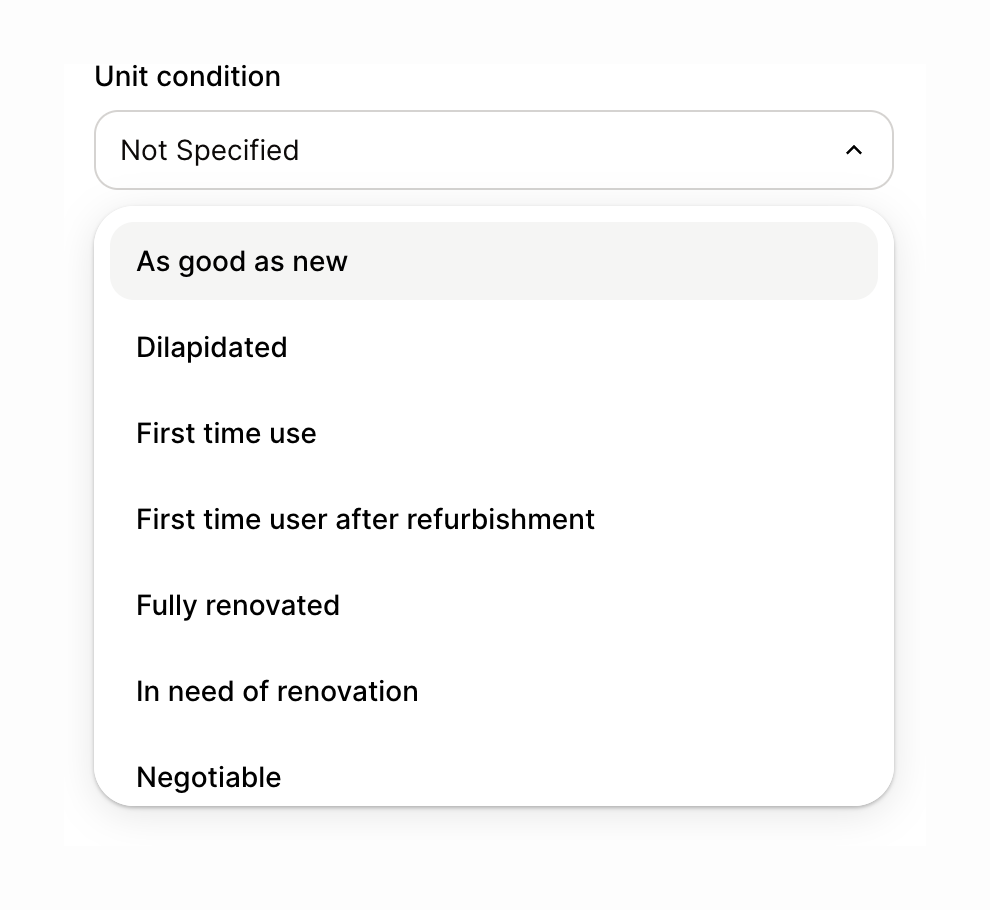
Task: Select the 'Dilapidated' option
Action: click(211, 347)
